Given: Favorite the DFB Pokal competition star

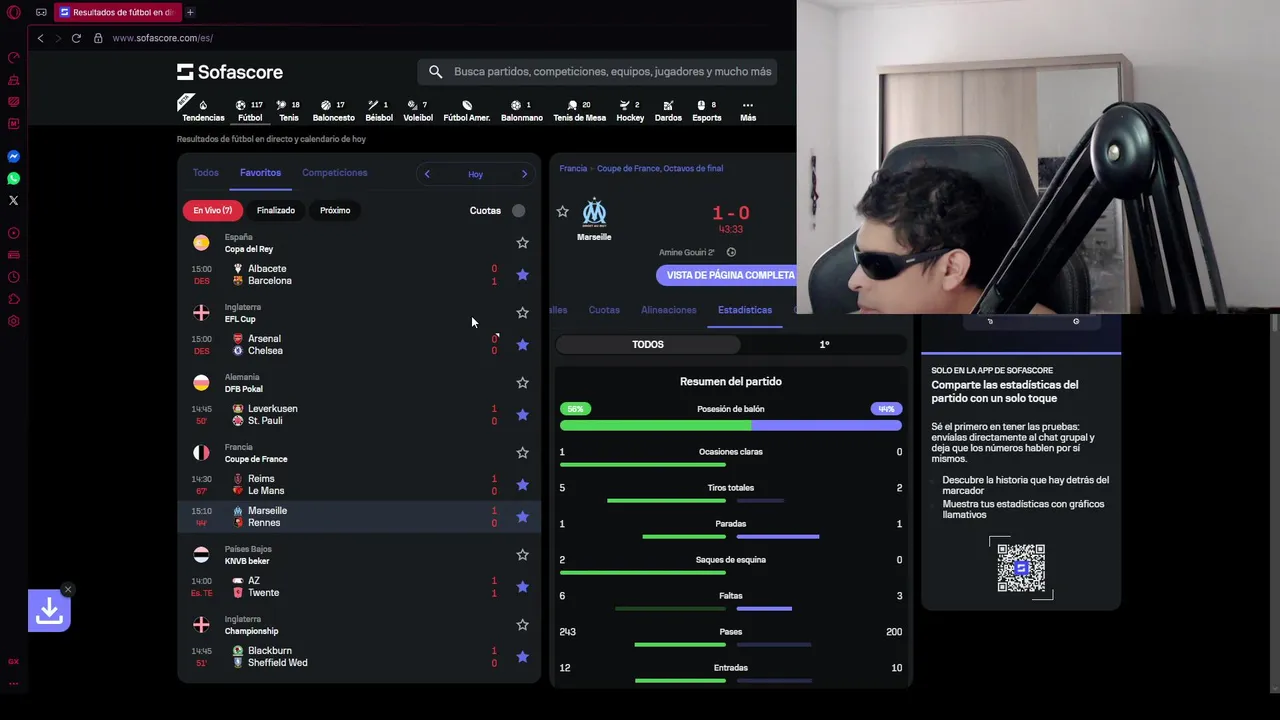Looking at the screenshot, I should [x=522, y=383].
